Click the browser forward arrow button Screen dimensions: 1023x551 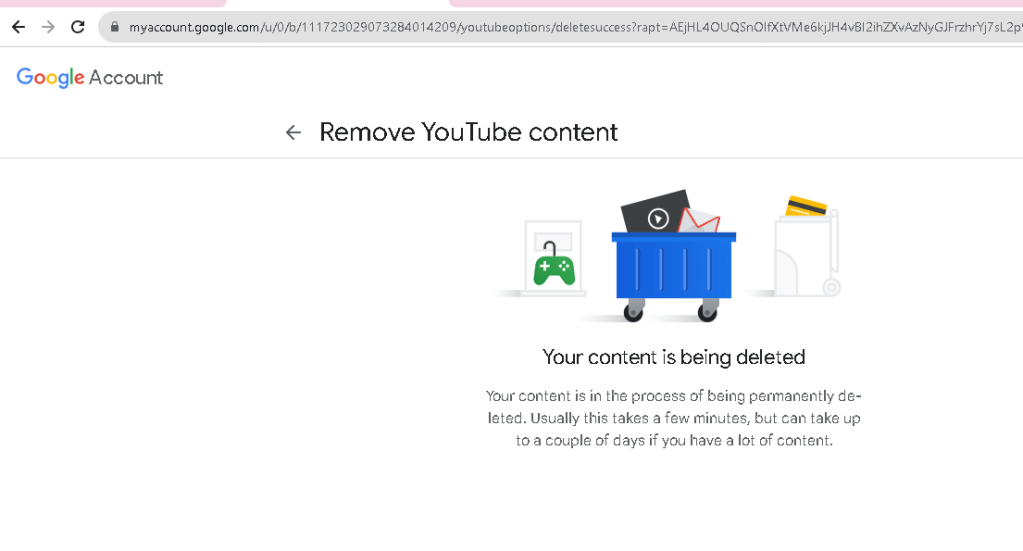(x=48, y=27)
